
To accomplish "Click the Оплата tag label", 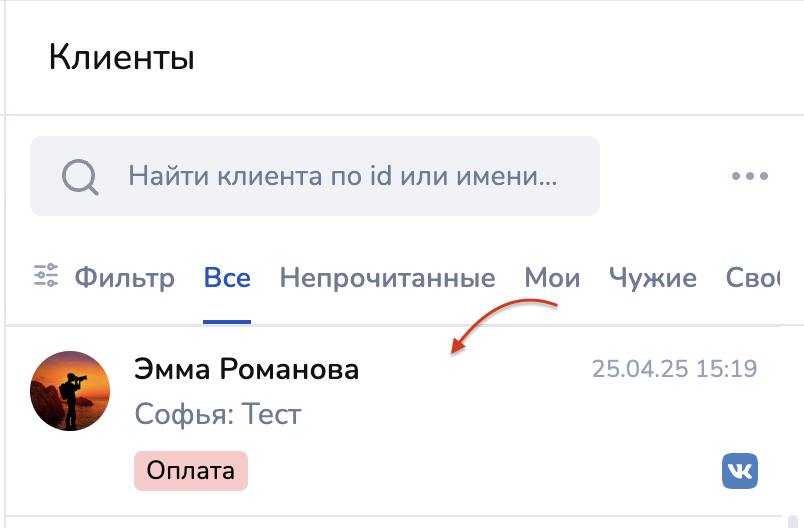I will [191, 471].
